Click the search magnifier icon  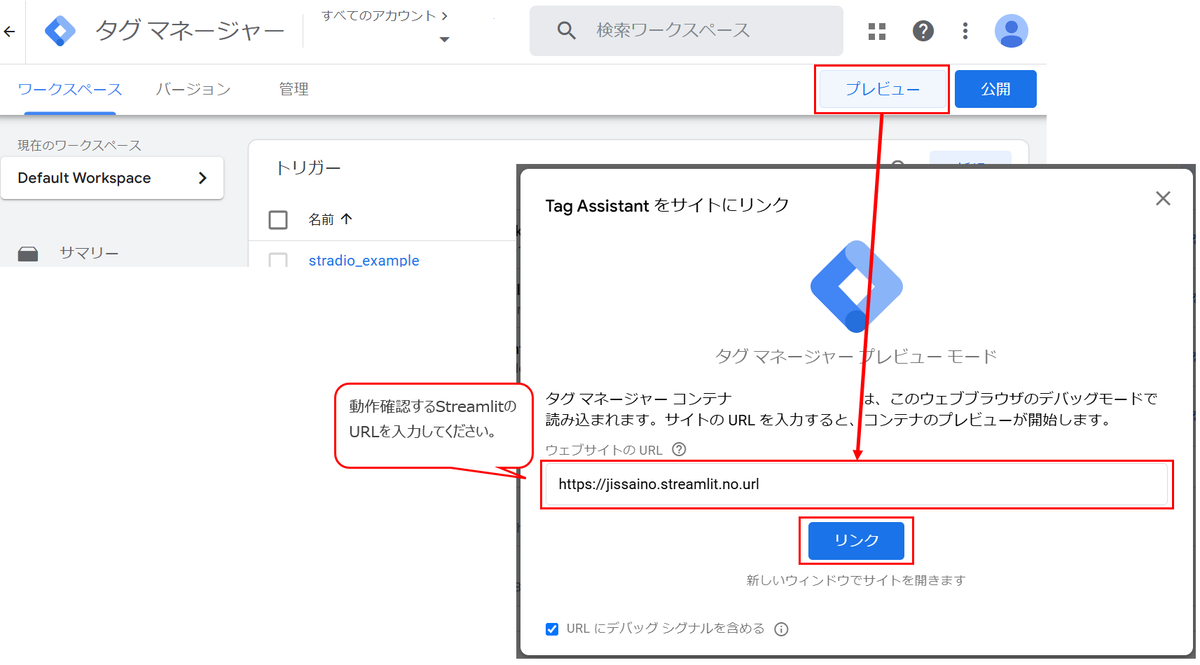[x=567, y=31]
